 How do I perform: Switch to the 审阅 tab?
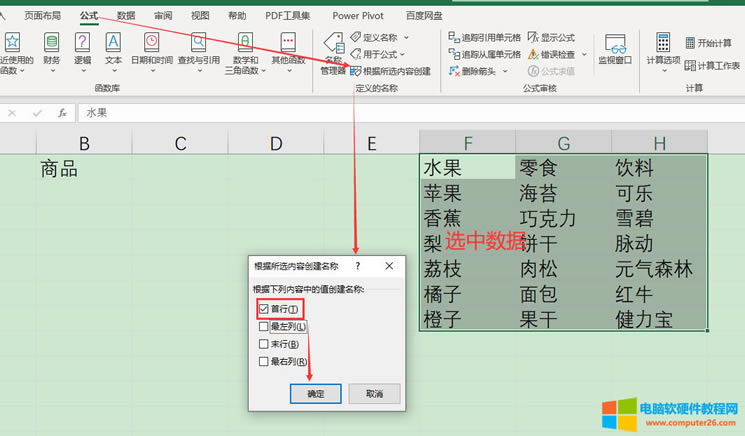tap(163, 16)
